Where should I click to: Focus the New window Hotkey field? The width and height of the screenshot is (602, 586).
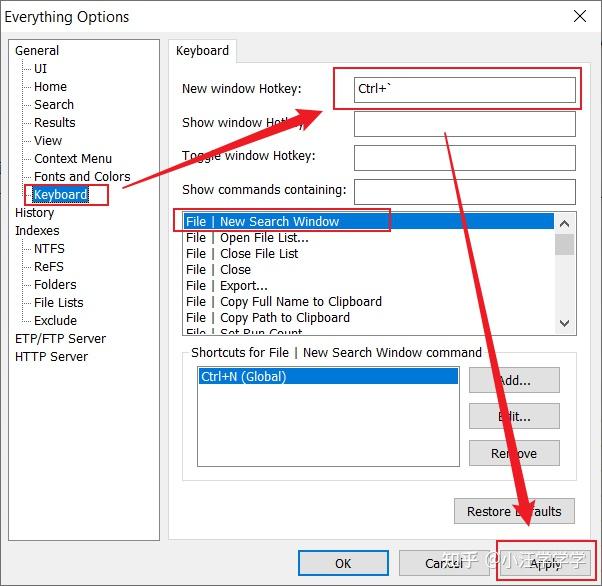click(465, 89)
